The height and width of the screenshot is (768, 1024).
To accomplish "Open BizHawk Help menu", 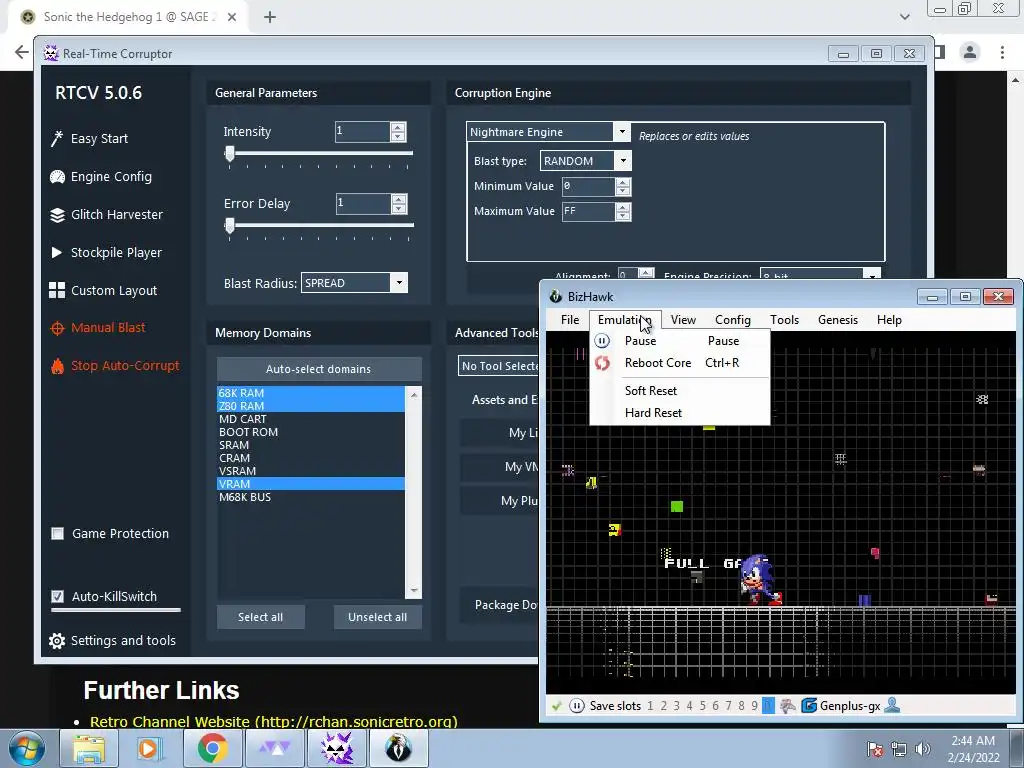I will pos(889,320).
